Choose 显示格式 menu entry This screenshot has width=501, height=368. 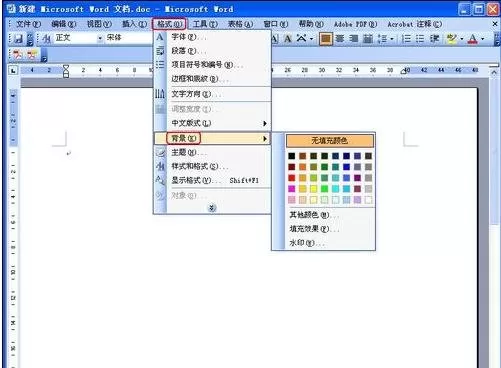click(x=212, y=180)
